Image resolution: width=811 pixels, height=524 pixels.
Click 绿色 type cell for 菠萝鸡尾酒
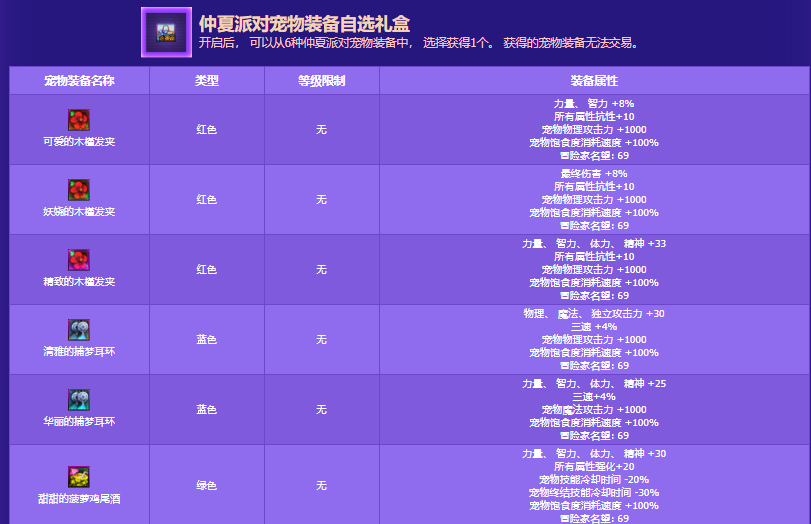(x=206, y=486)
